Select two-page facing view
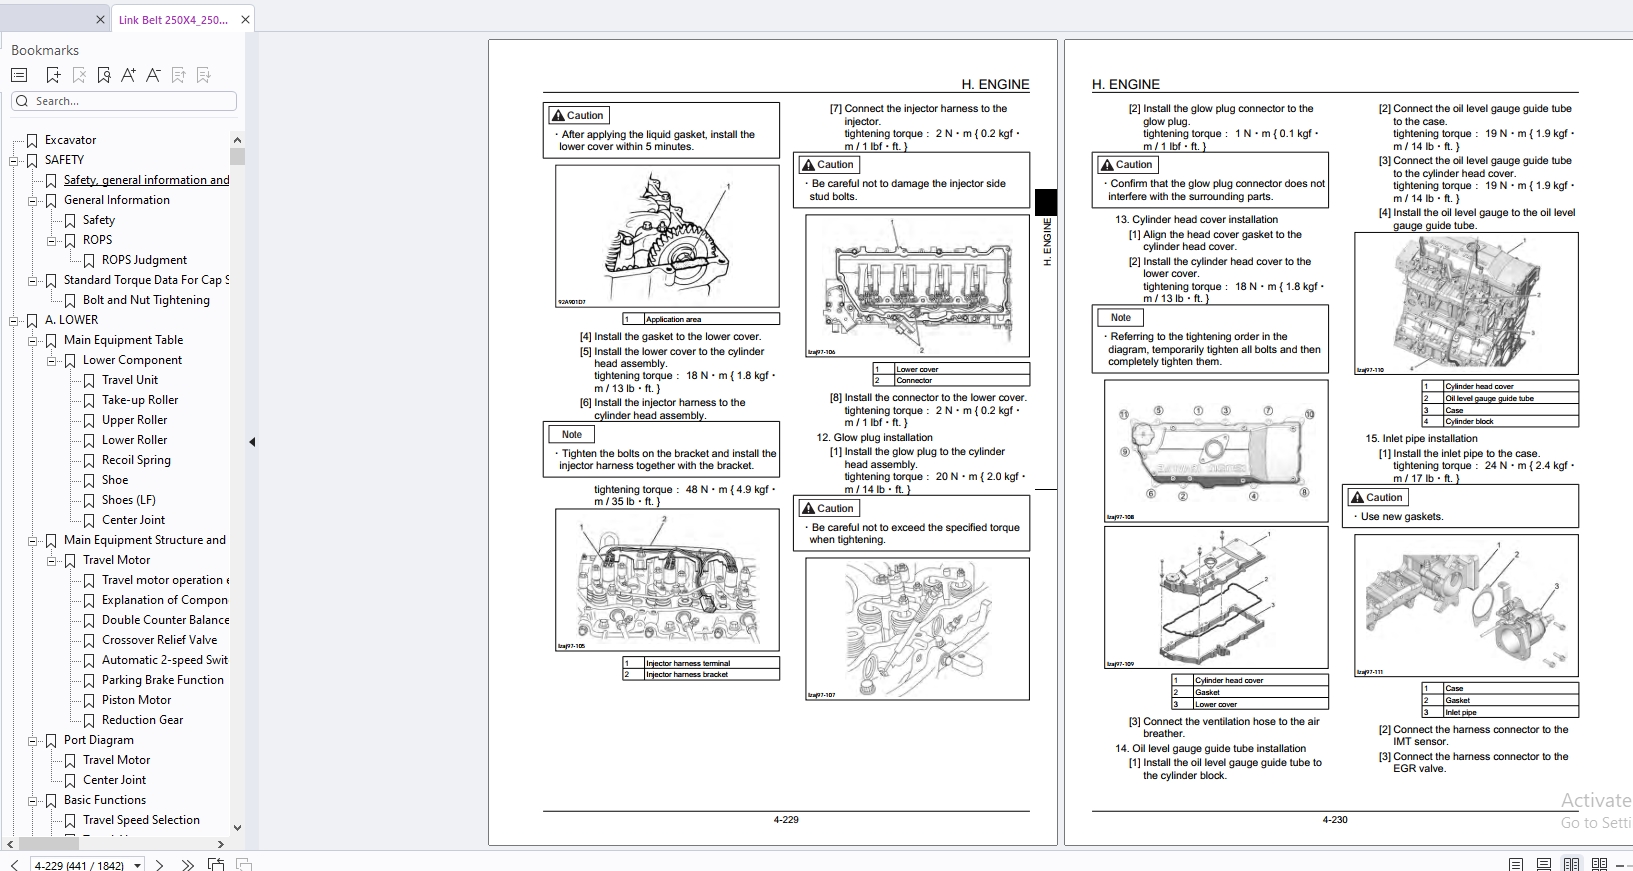Image resolution: width=1633 pixels, height=871 pixels. [x=1571, y=865]
